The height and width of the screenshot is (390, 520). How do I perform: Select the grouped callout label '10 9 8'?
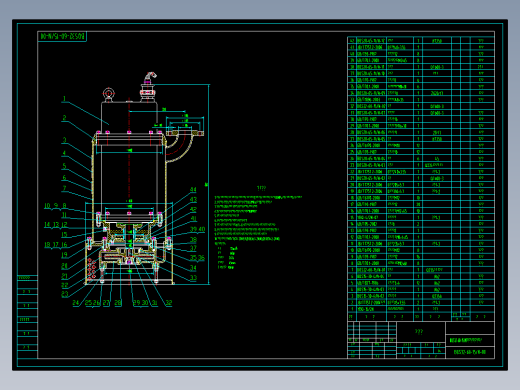coord(55,206)
